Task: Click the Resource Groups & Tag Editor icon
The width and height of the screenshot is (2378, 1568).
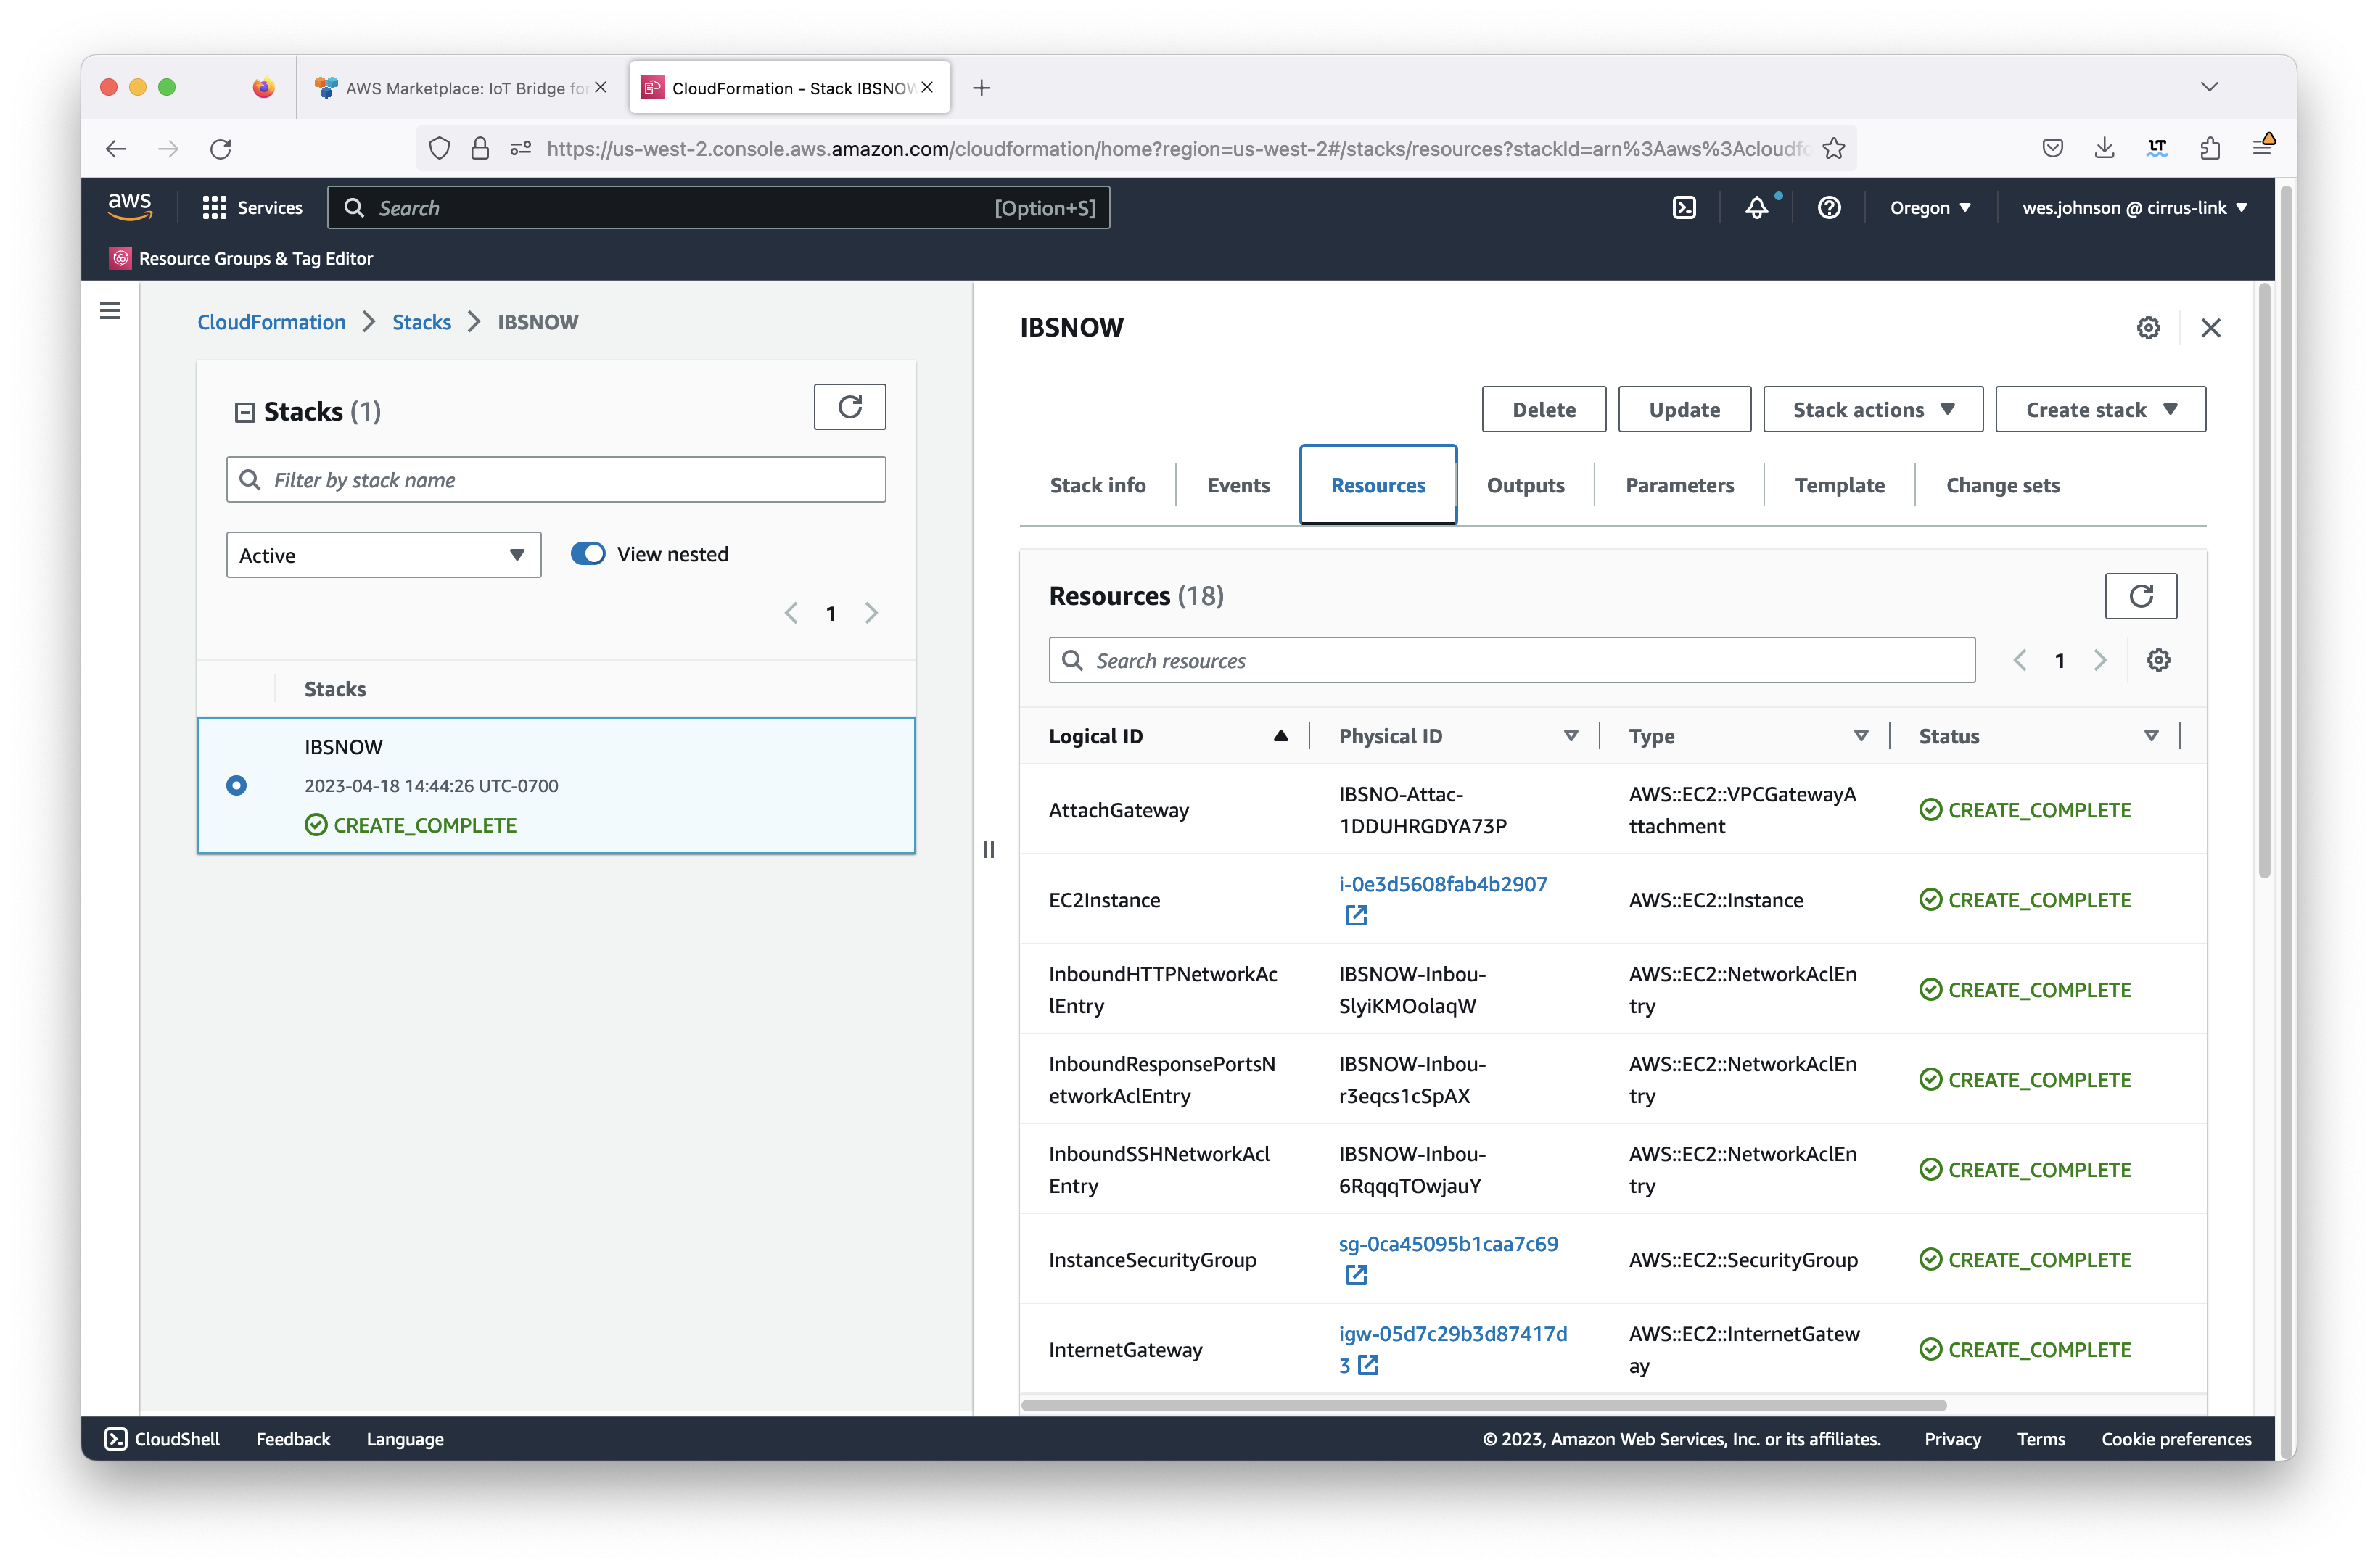Action: coord(120,258)
